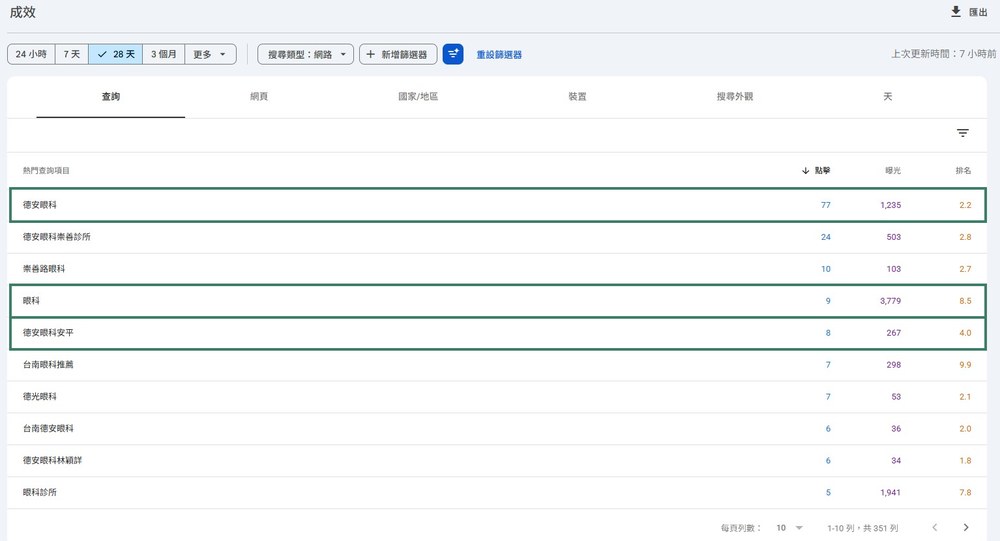Click the 重設篩選器 link
Screen dimensions: 1000x541
(499, 55)
